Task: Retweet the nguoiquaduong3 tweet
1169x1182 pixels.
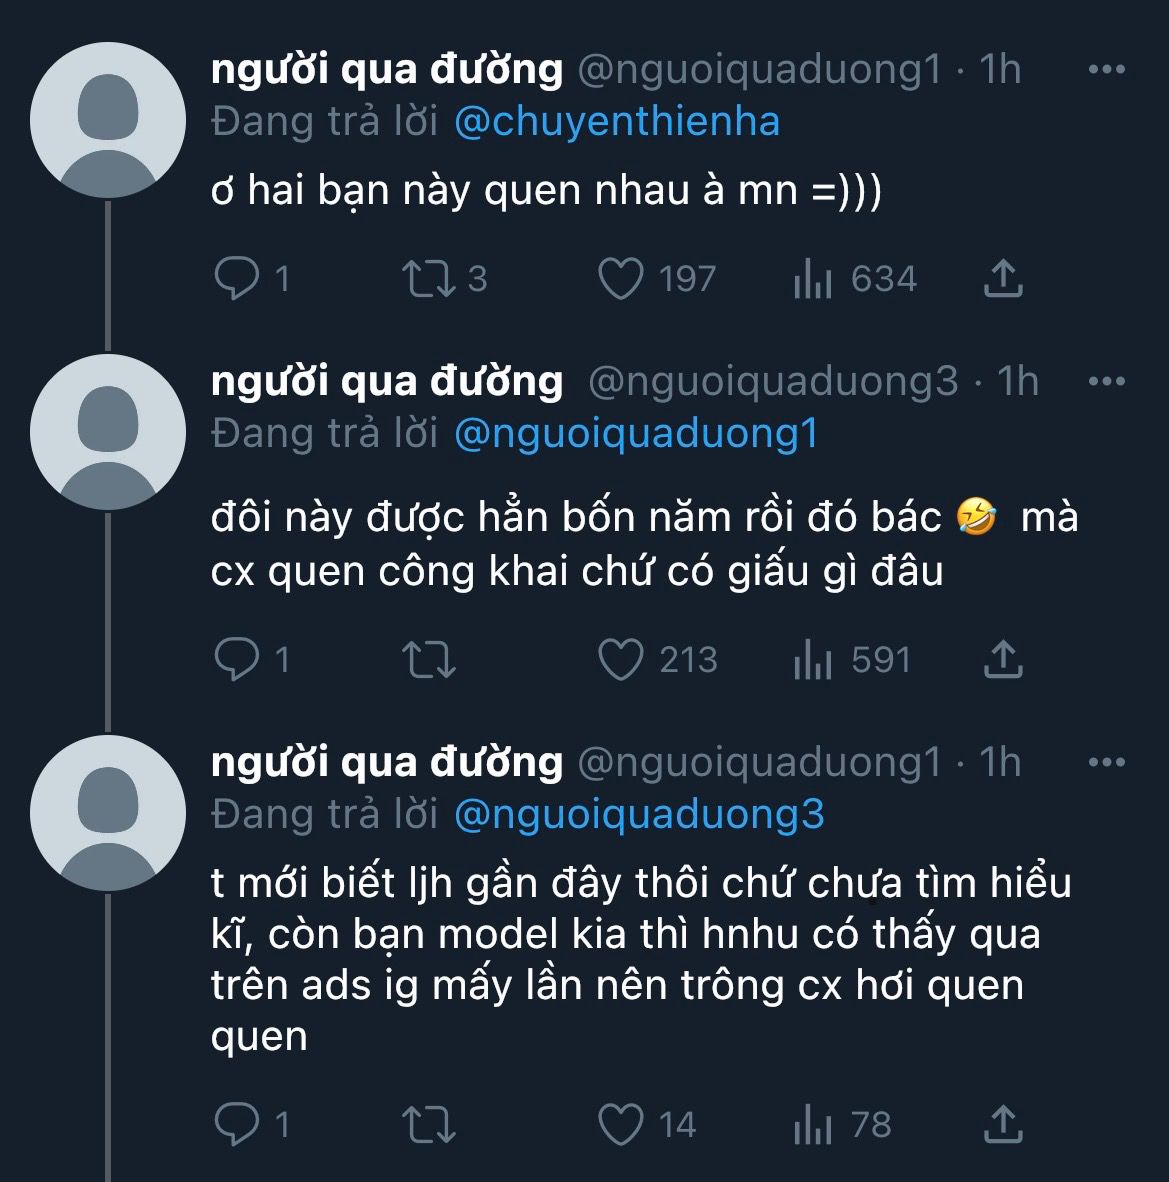Action: (429, 659)
